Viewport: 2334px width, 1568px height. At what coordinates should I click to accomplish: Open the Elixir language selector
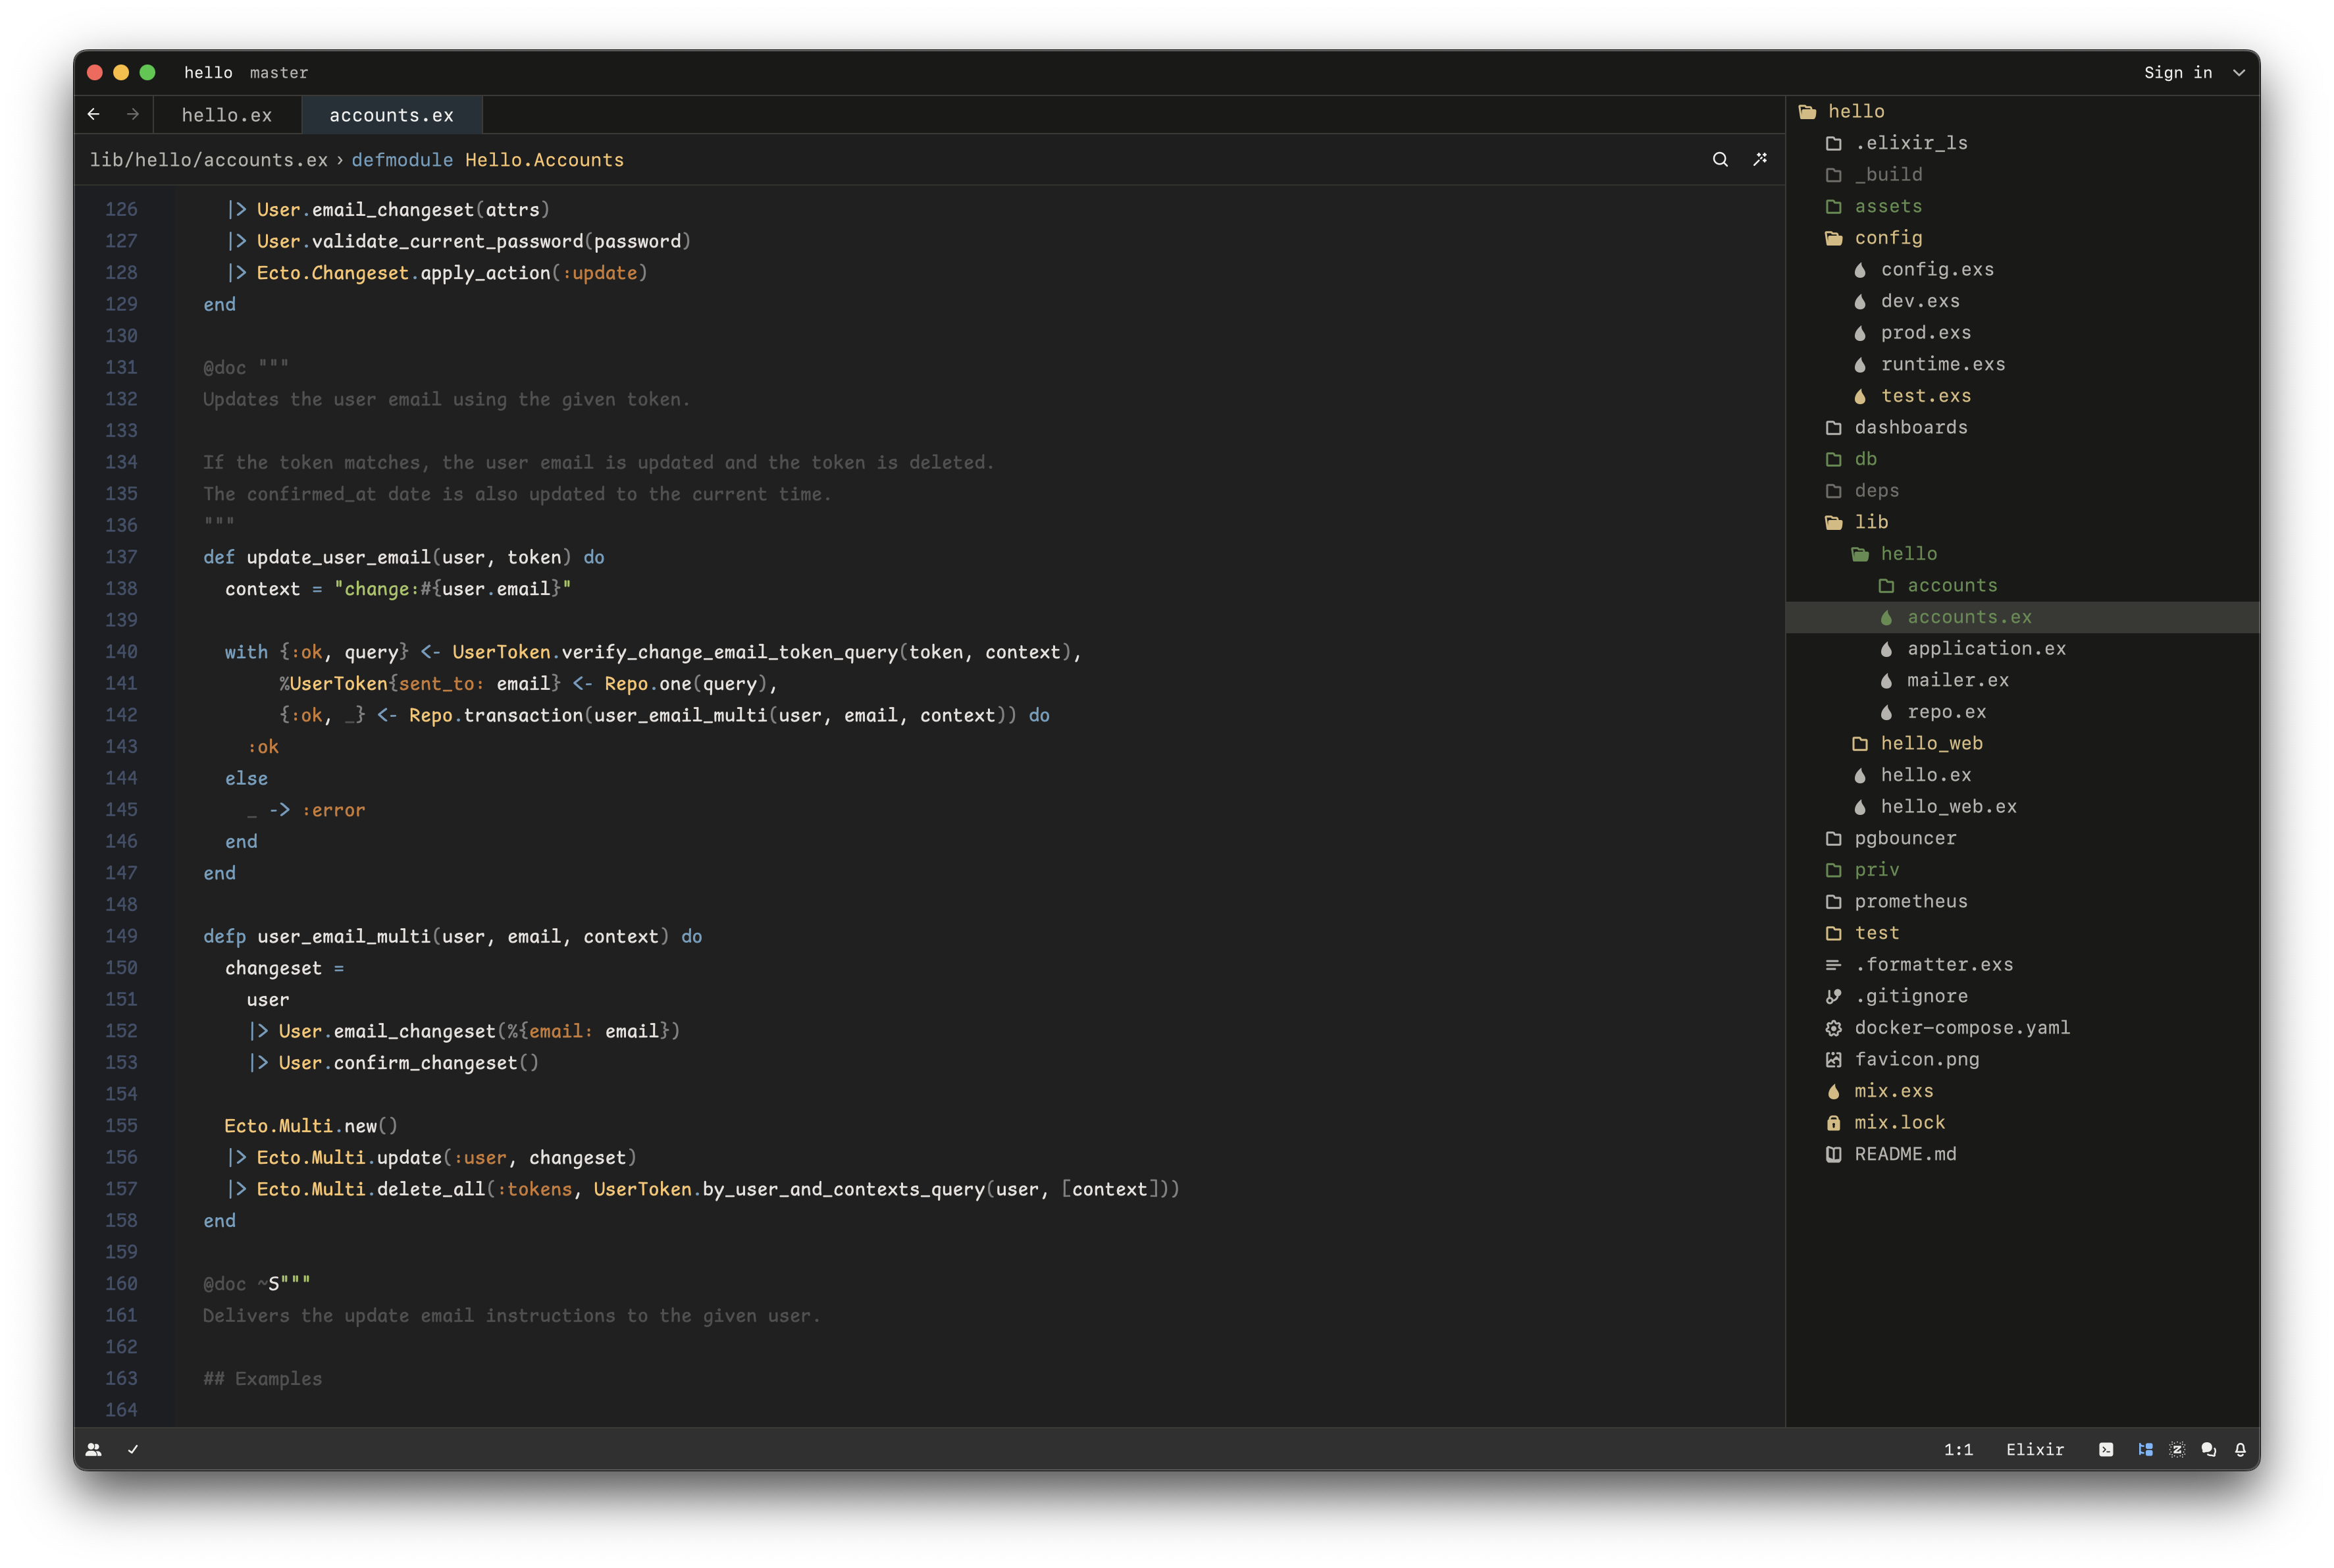(2034, 1449)
